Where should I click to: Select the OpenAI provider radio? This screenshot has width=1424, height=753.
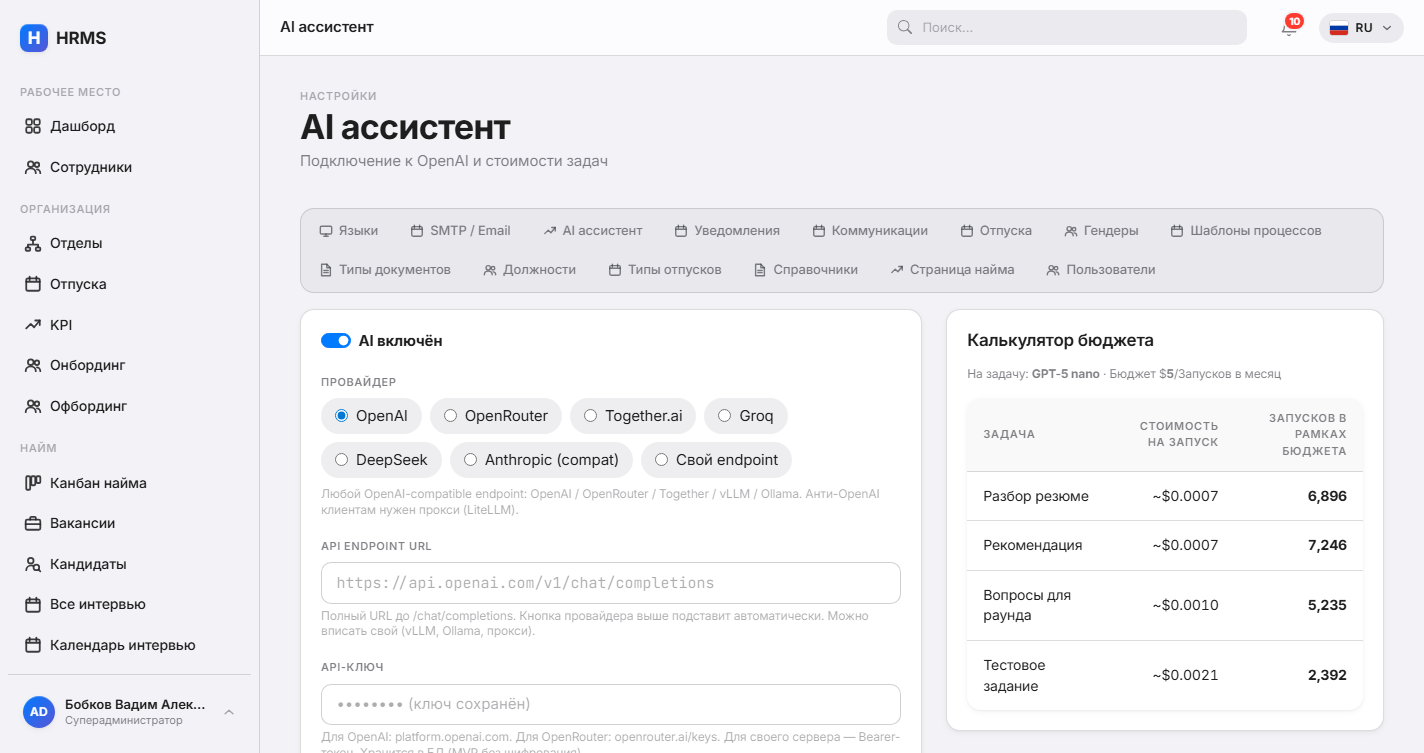pyautogui.click(x=342, y=416)
